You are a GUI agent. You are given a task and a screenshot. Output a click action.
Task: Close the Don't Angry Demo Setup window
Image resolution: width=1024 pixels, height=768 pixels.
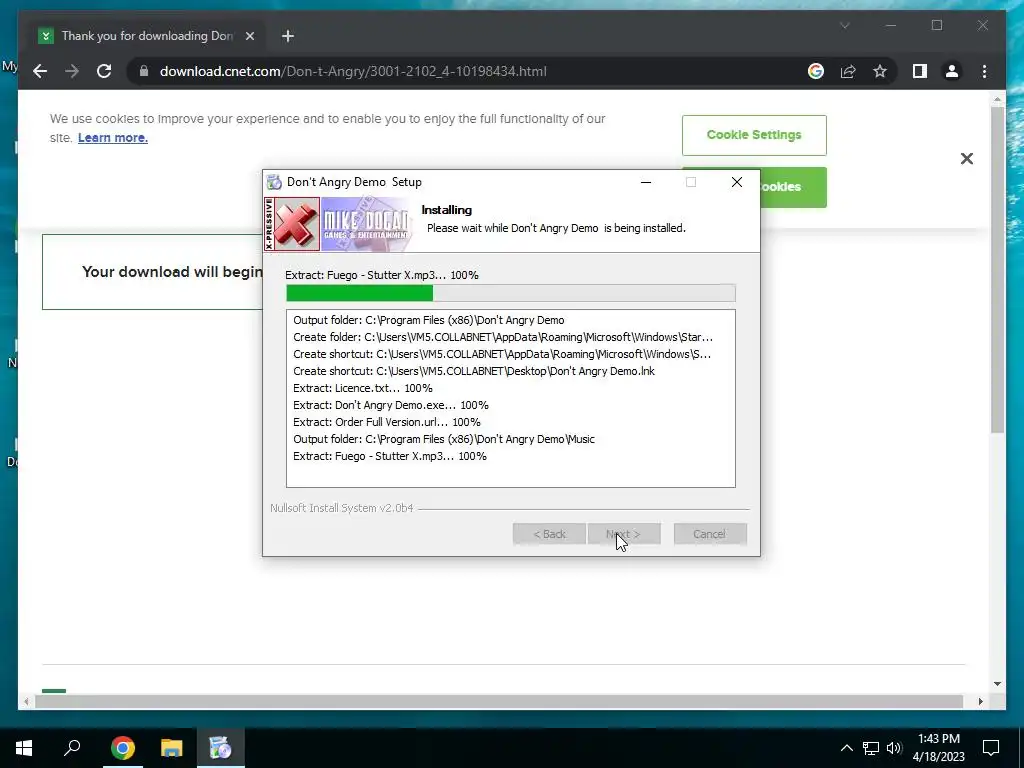coord(737,182)
